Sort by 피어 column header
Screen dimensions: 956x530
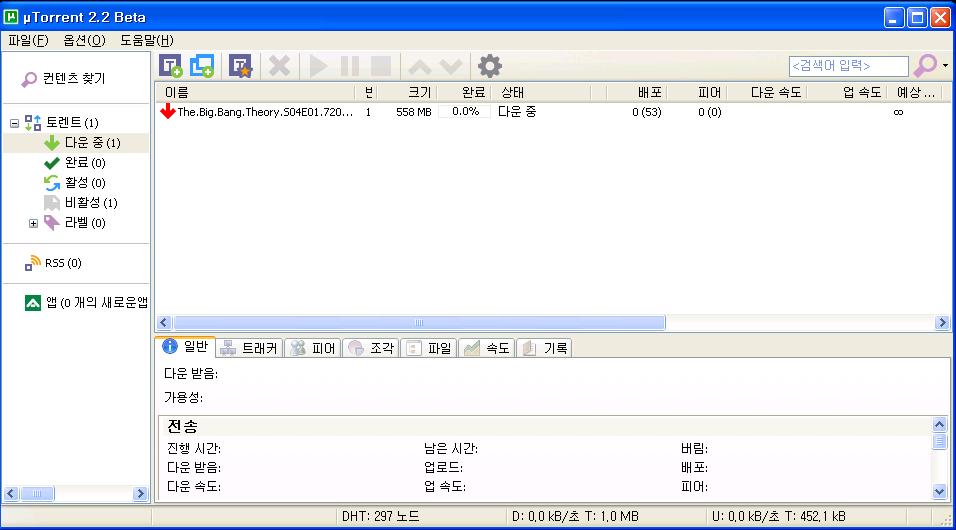696,93
